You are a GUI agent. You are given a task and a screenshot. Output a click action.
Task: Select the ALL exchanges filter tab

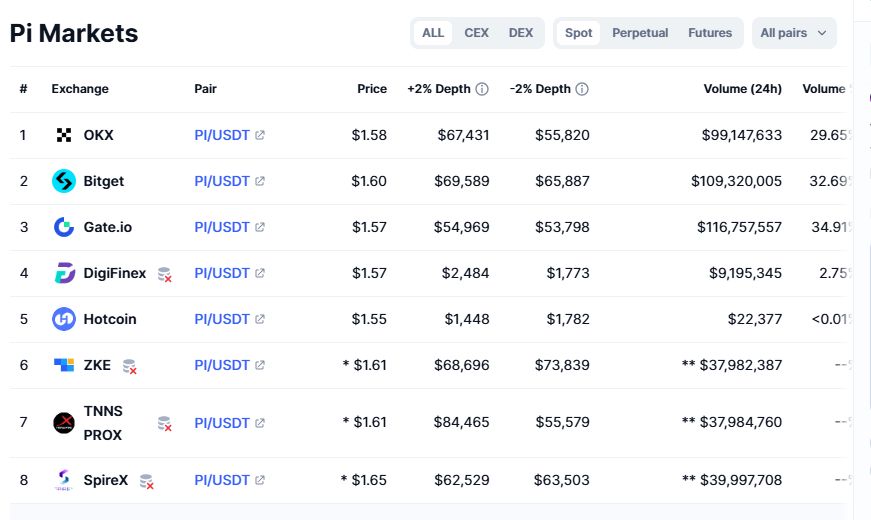point(433,33)
